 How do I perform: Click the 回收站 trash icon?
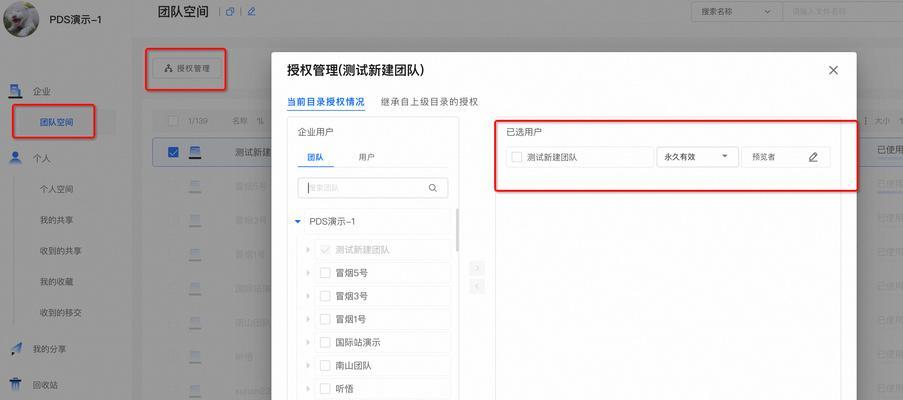pyautogui.click(x=16, y=384)
